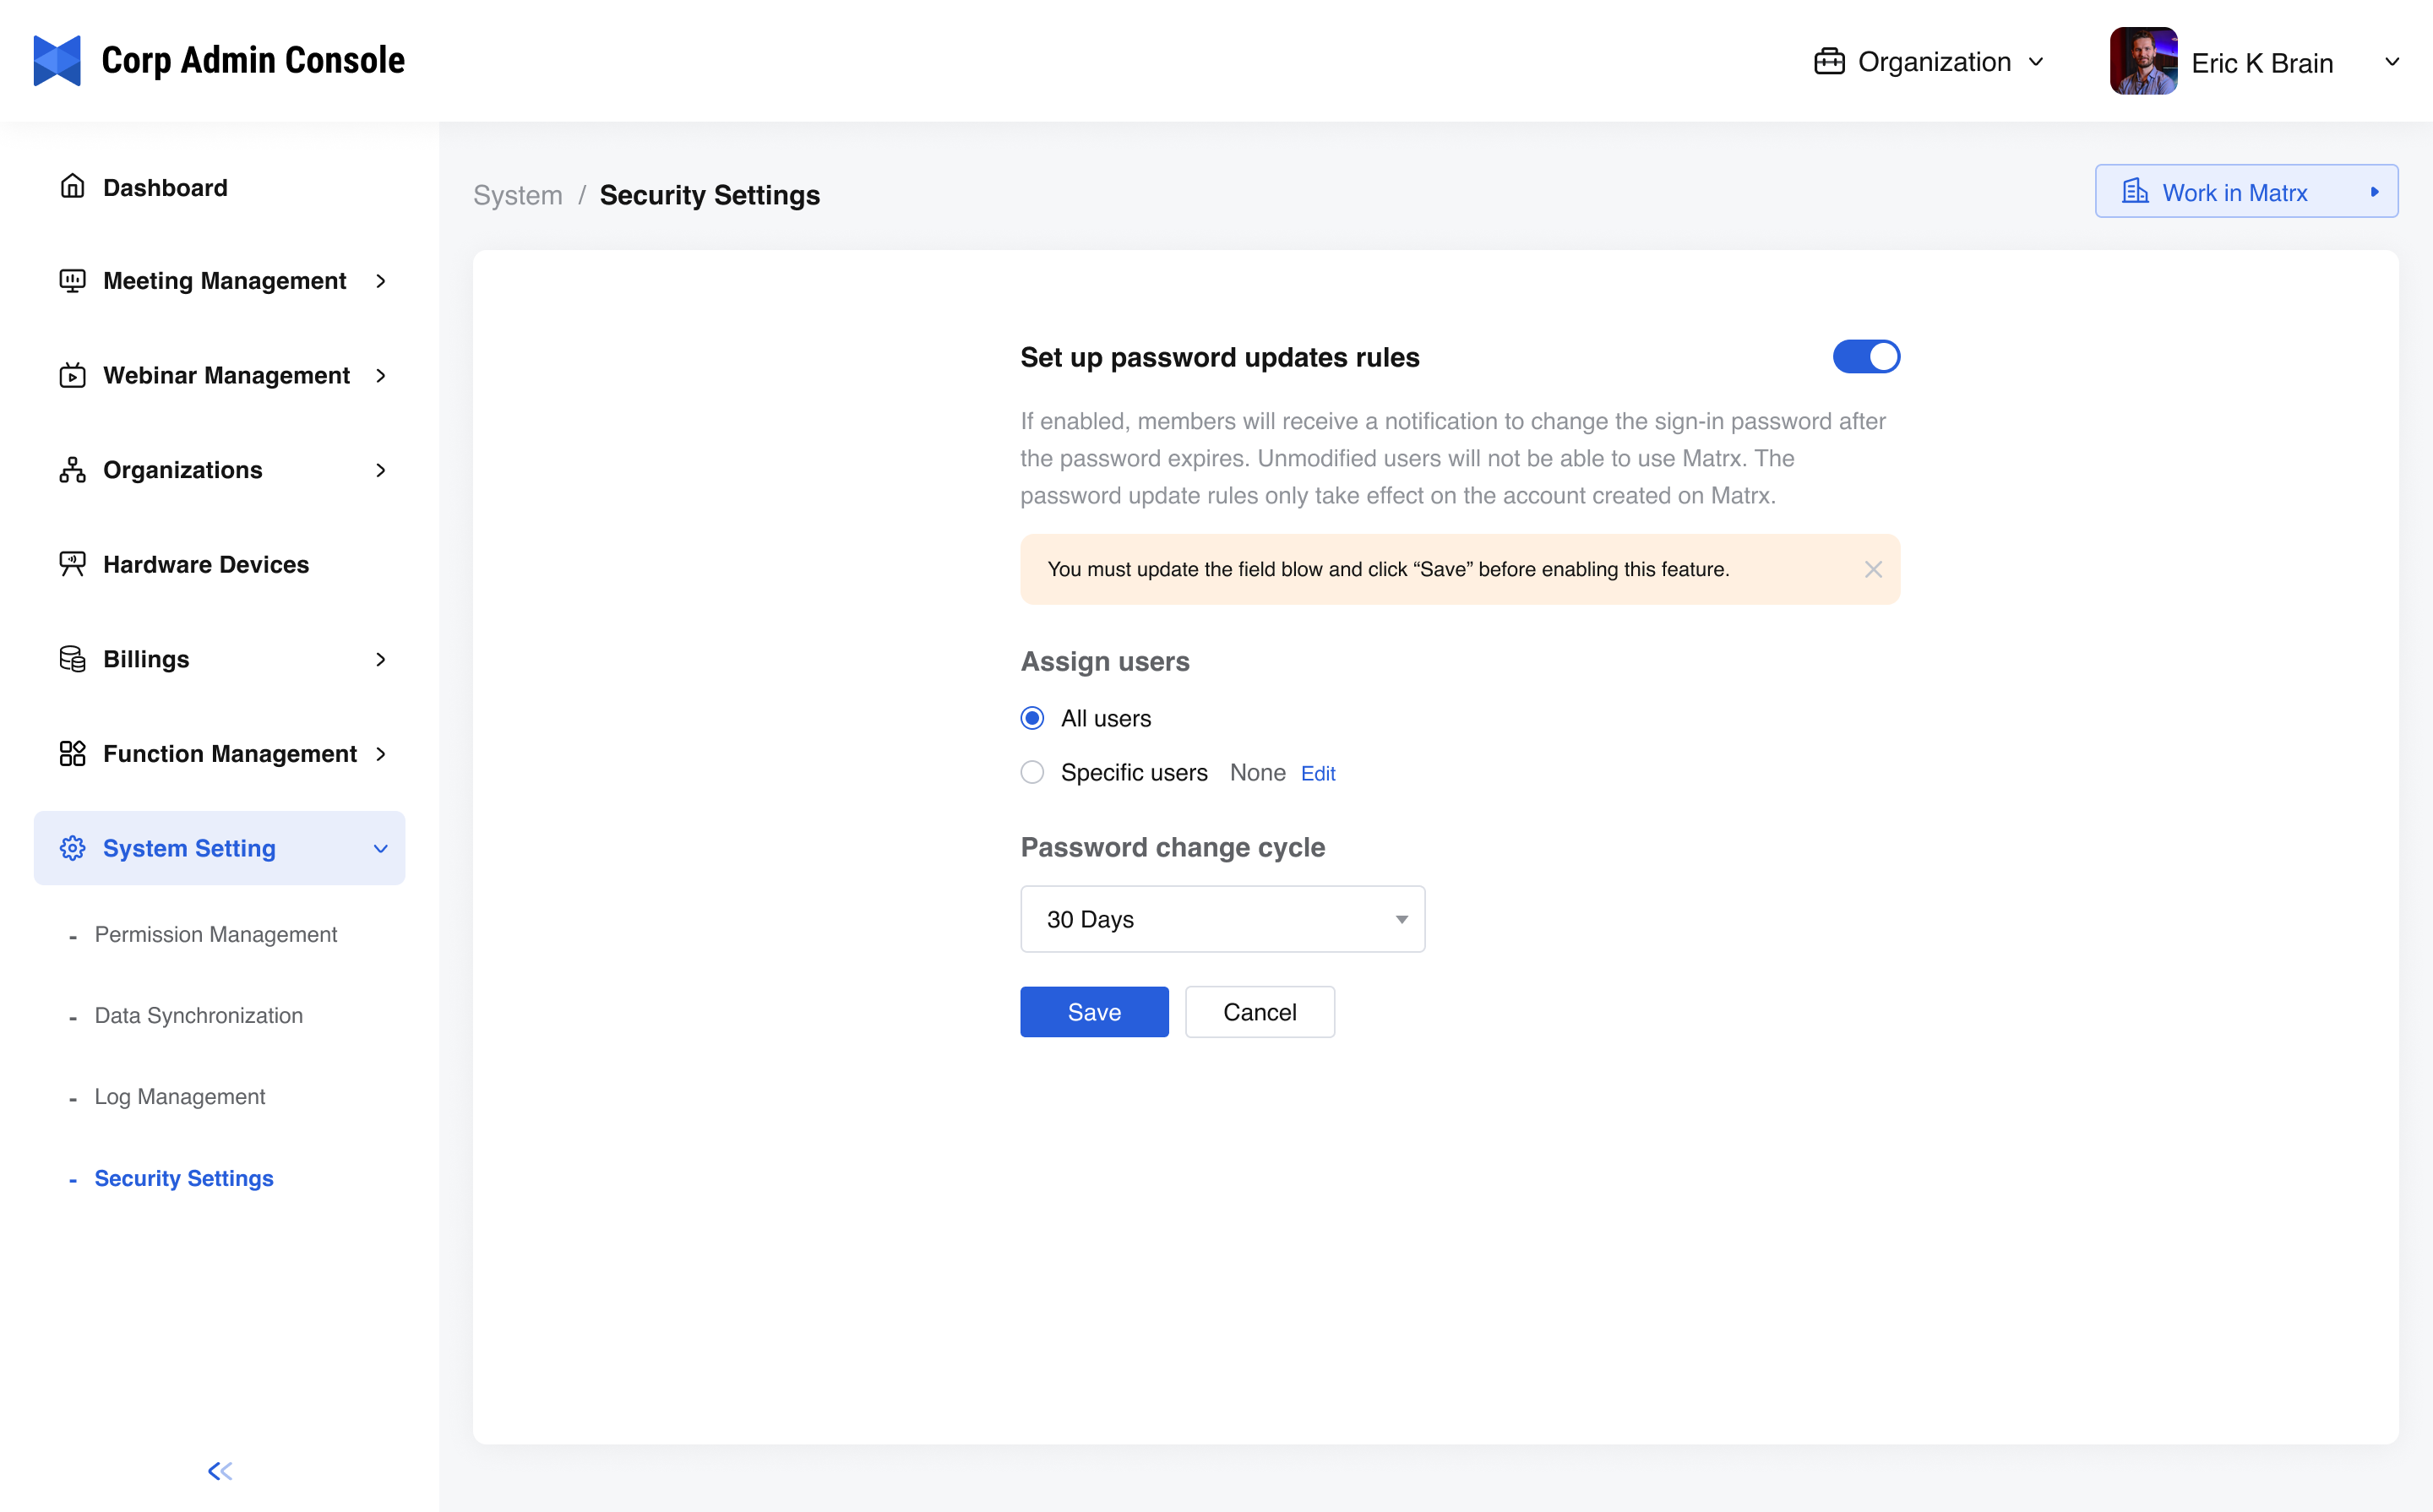Viewport: 2433px width, 1512px height.
Task: Disable the password updates rules toggle
Action: (x=1865, y=357)
